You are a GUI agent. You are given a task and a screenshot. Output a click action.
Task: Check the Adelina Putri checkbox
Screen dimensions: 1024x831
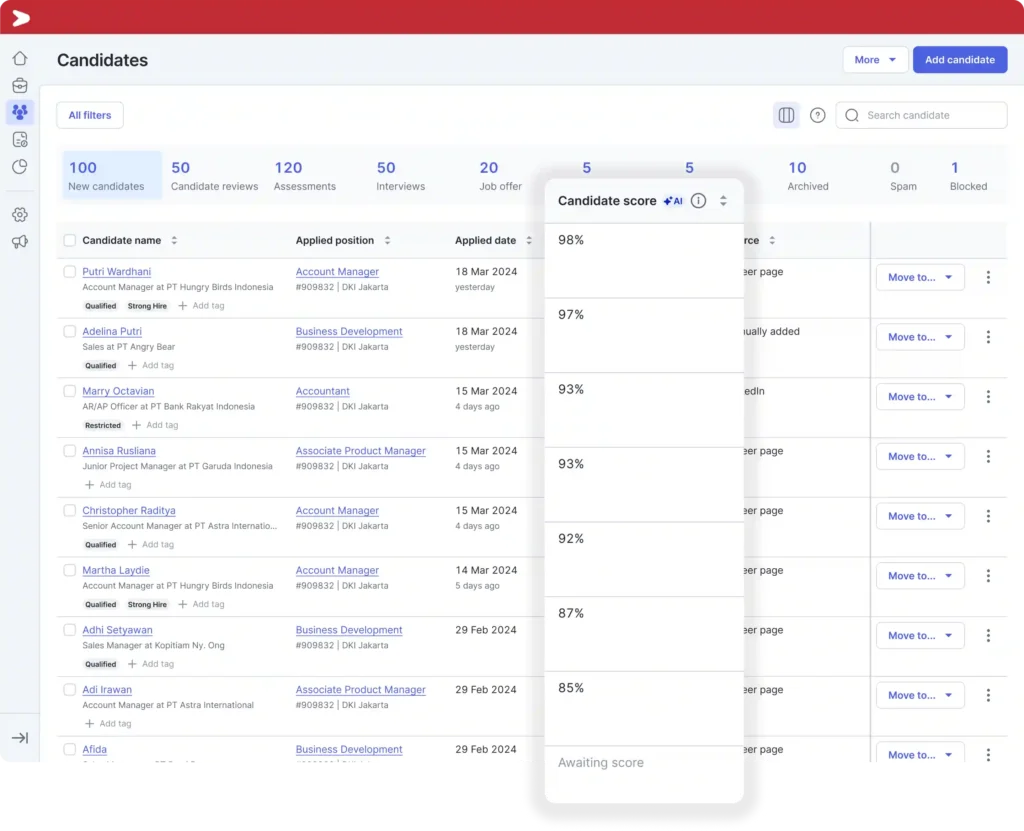click(70, 331)
